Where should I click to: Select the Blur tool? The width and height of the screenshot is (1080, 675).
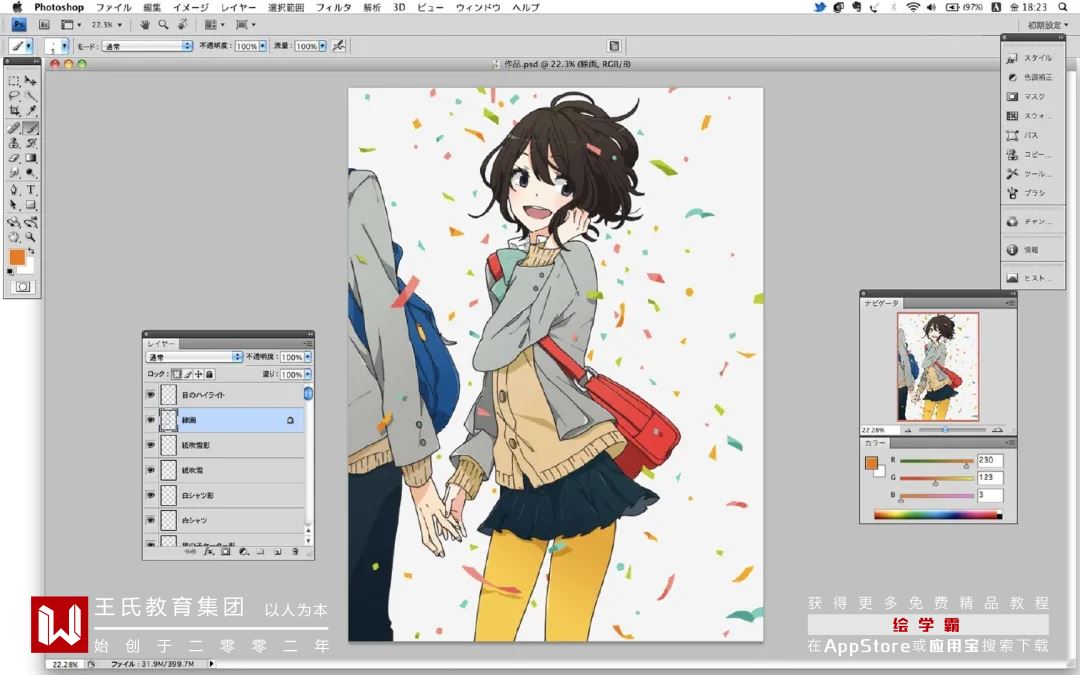point(14,173)
